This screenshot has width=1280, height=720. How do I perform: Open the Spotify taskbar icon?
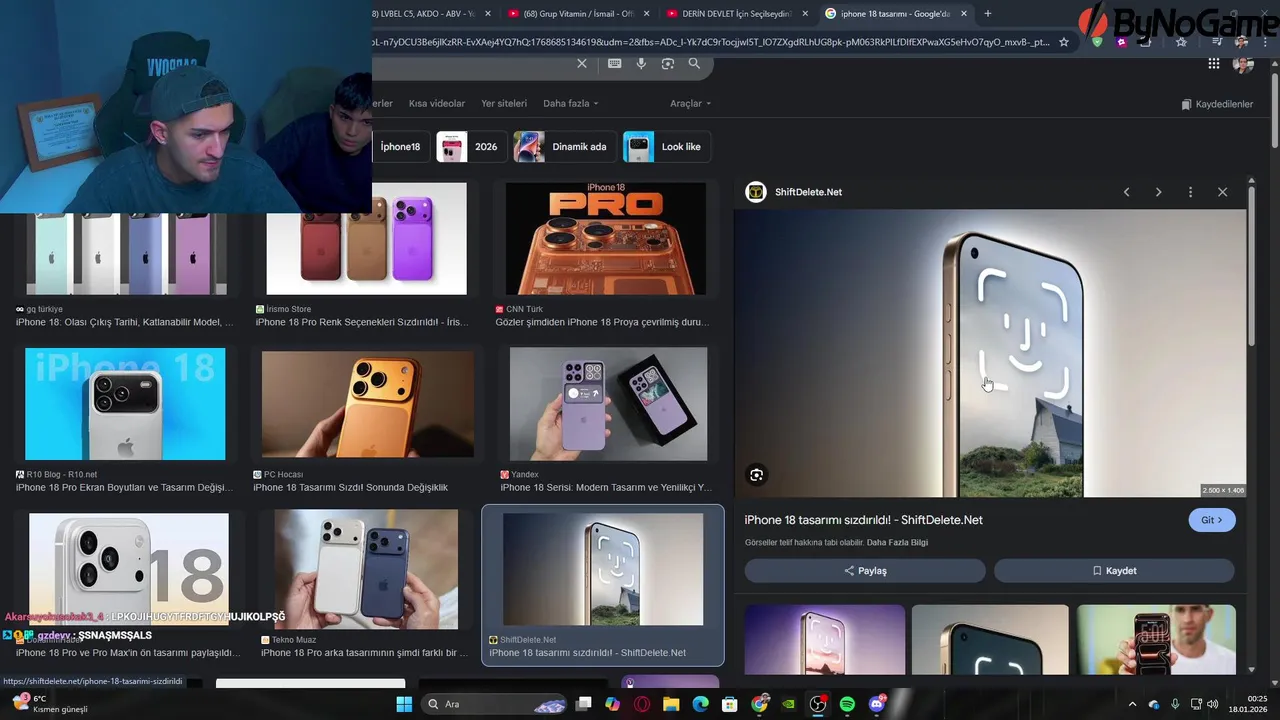point(847,704)
